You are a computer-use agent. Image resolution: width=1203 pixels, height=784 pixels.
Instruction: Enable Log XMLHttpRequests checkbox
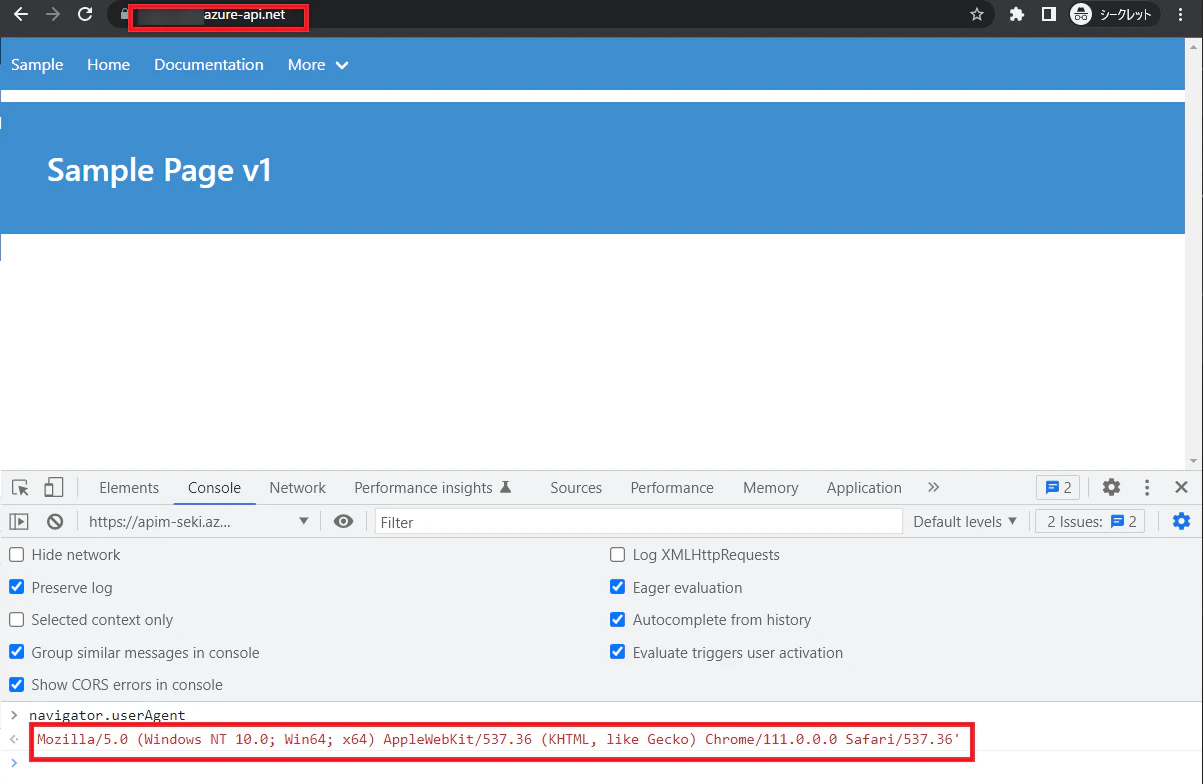click(x=617, y=555)
